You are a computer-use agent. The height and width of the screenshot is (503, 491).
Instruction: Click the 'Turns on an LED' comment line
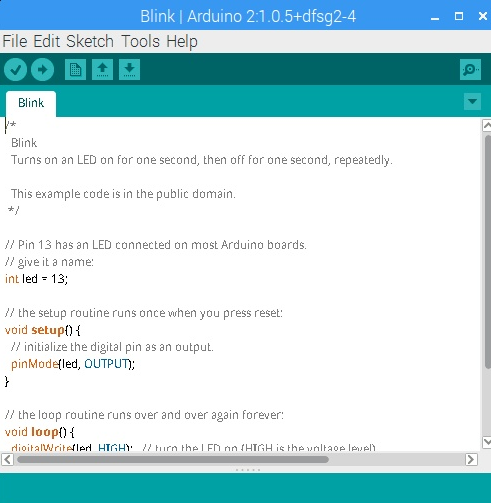pyautogui.click(x=202, y=160)
